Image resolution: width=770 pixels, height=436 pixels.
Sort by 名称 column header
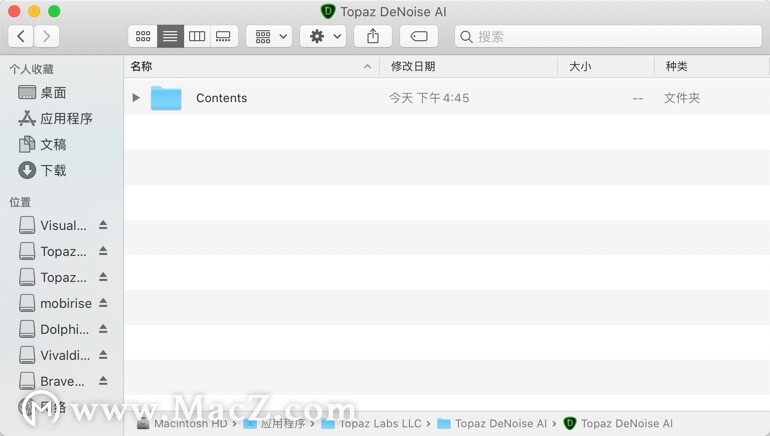coord(251,66)
